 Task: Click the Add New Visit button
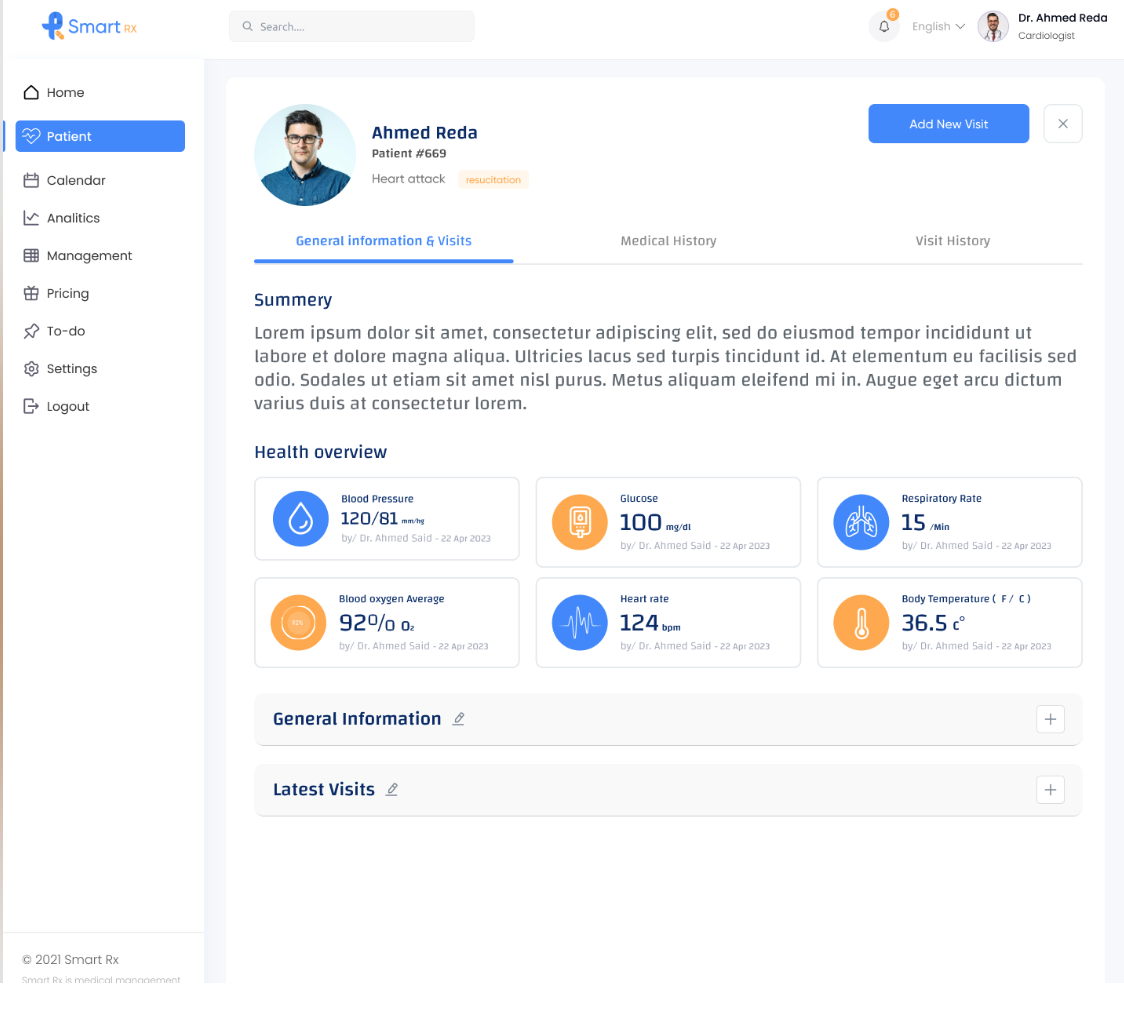tap(948, 123)
